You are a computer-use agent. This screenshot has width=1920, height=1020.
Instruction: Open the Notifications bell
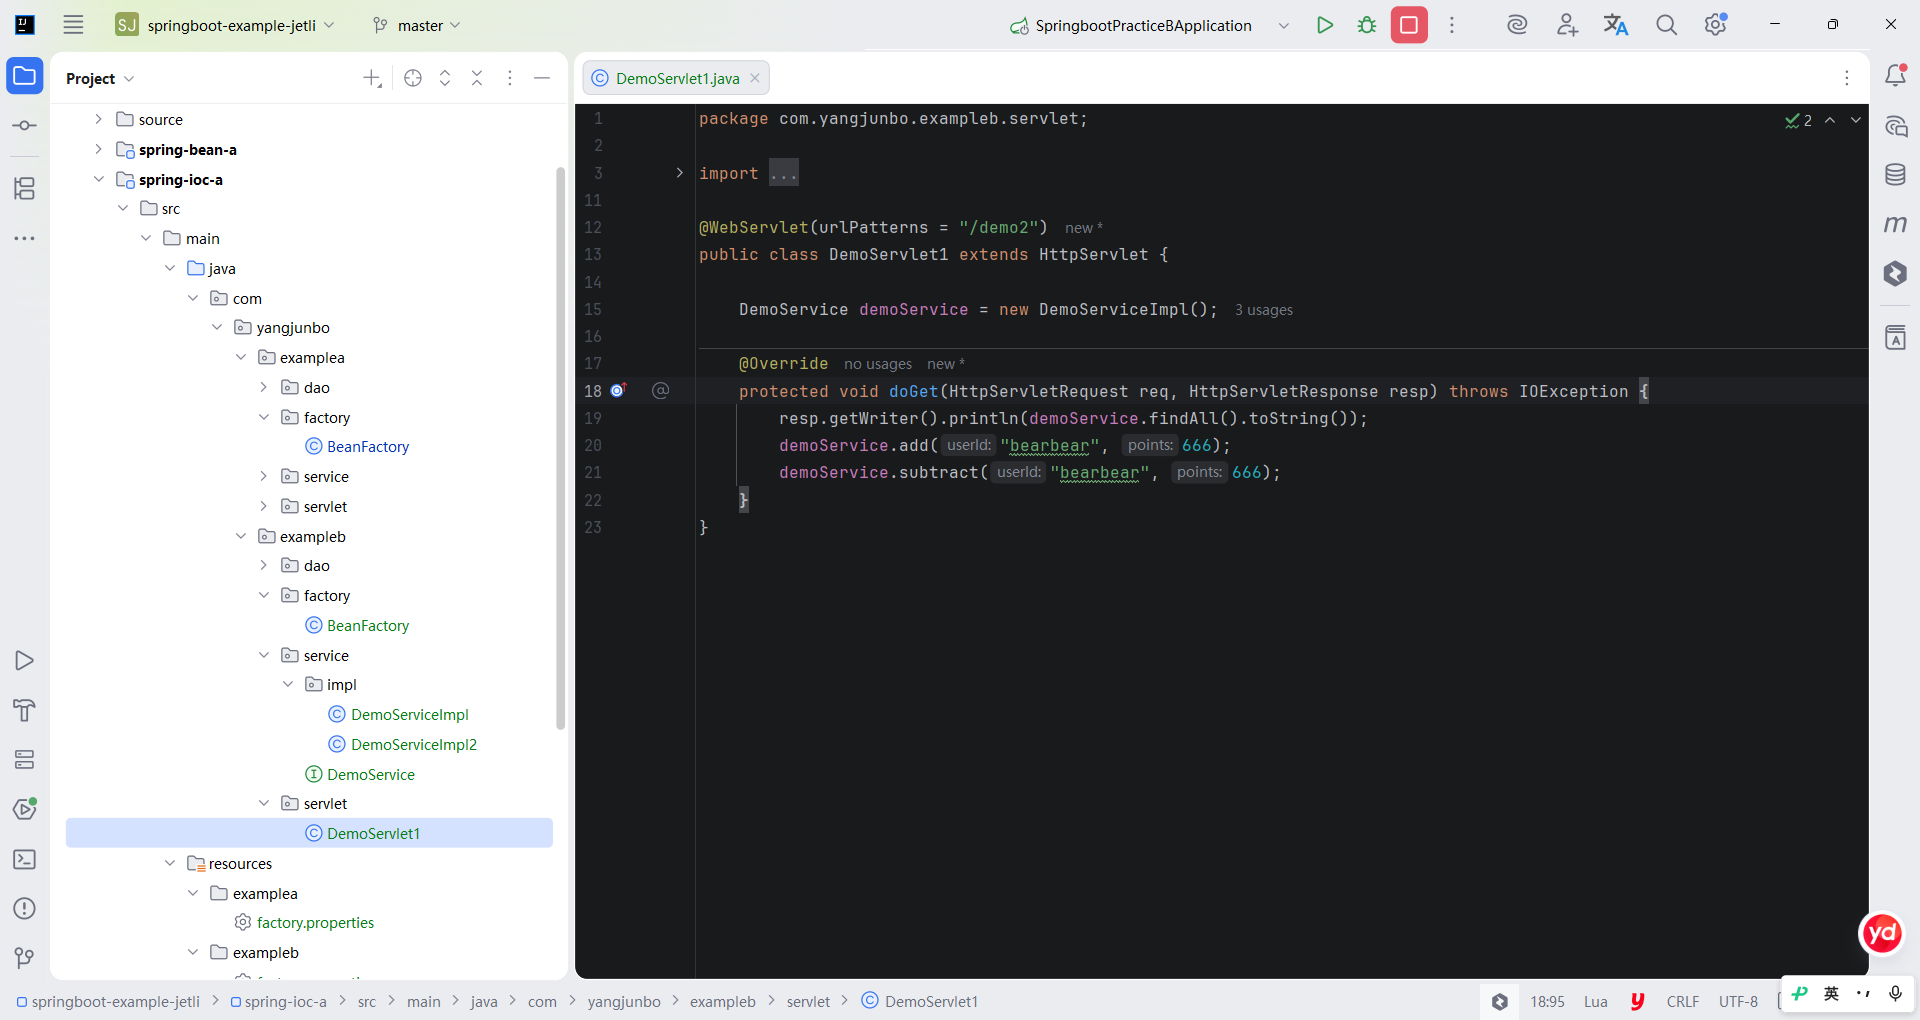(x=1895, y=76)
